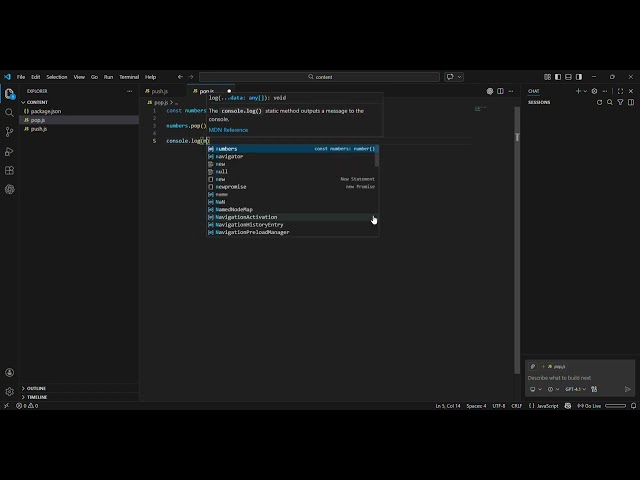Open the Search view in activity bar
Image resolution: width=640 pixels, height=480 pixels.
click(9, 112)
